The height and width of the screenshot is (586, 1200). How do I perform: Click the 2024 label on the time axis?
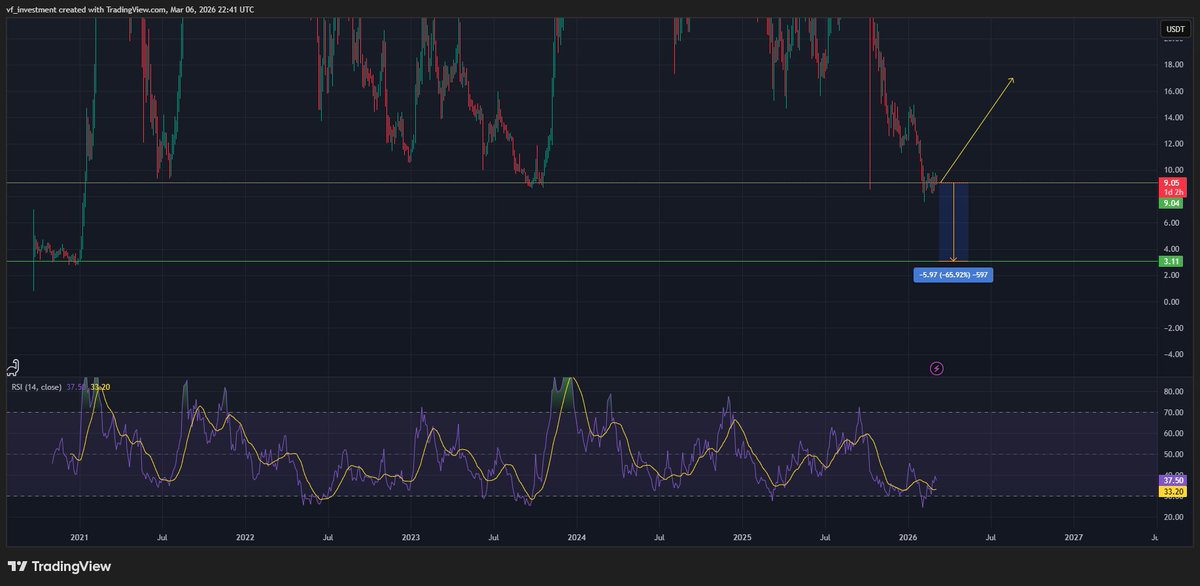tap(575, 537)
